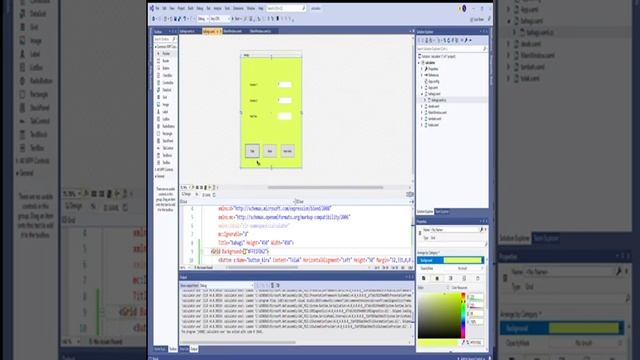Expand the MainWindow.xaml node
Image resolution: width=640 pixels, height=360 pixels.
point(422,112)
